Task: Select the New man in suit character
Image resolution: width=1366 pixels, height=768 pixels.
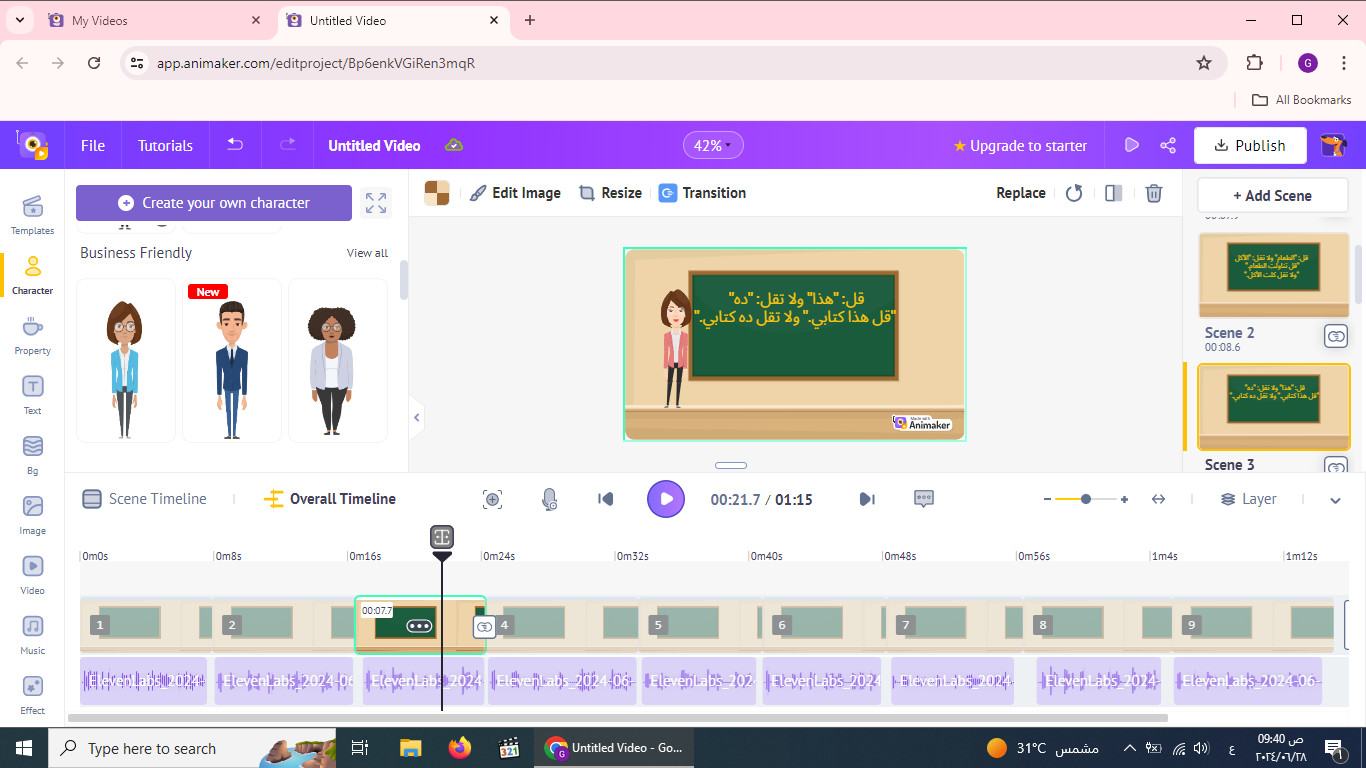Action: pos(232,360)
